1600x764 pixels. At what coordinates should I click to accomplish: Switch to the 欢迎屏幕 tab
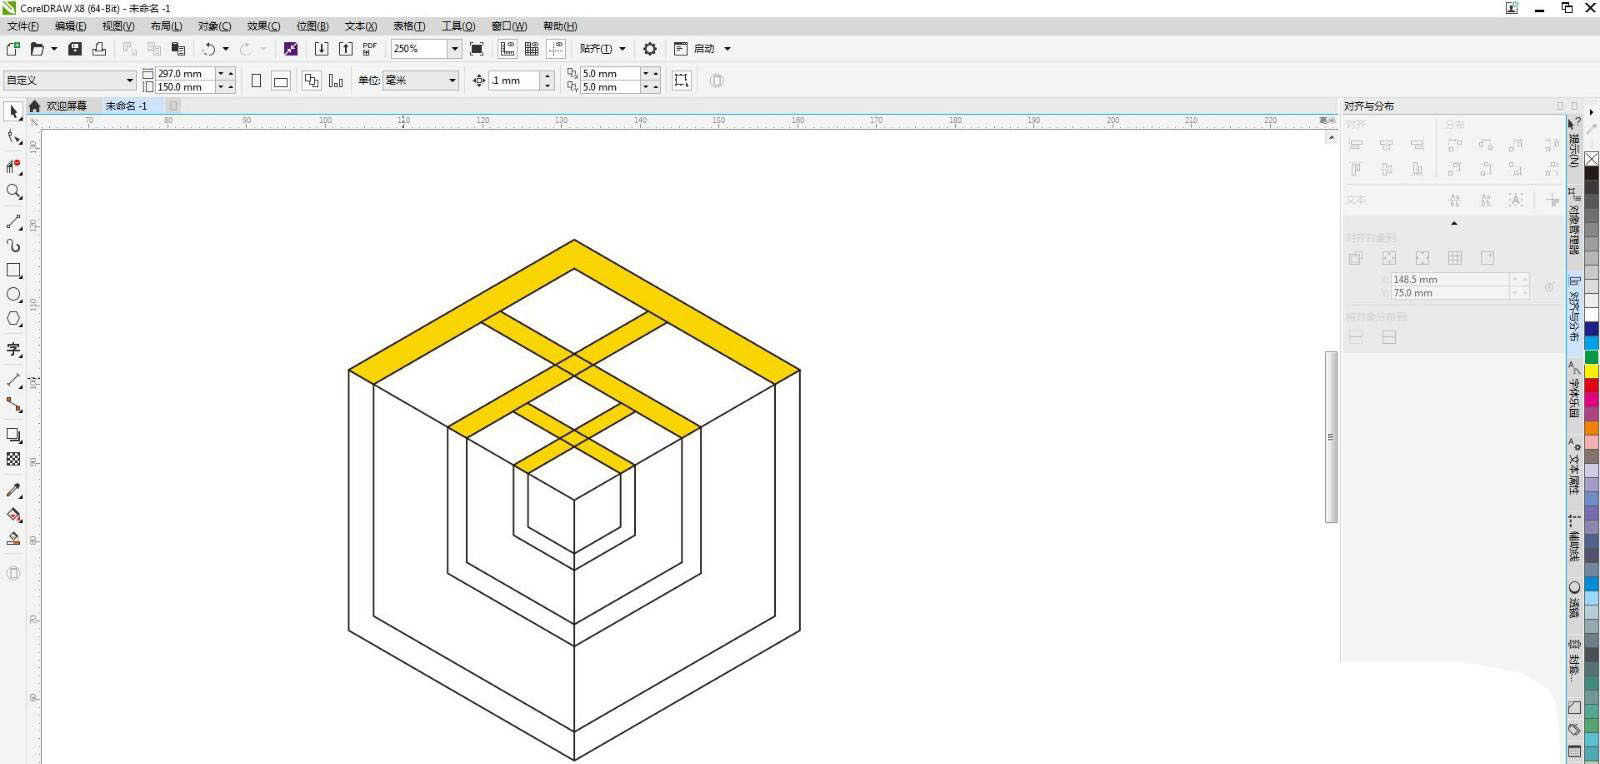coord(66,106)
